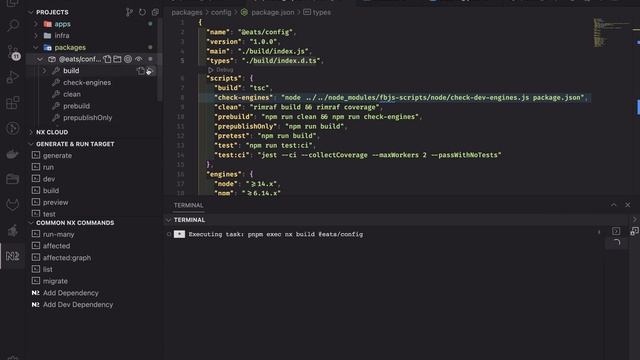Focus project graph icon on @eats/config
This screenshot has height=360, width=640.
tap(128, 59)
